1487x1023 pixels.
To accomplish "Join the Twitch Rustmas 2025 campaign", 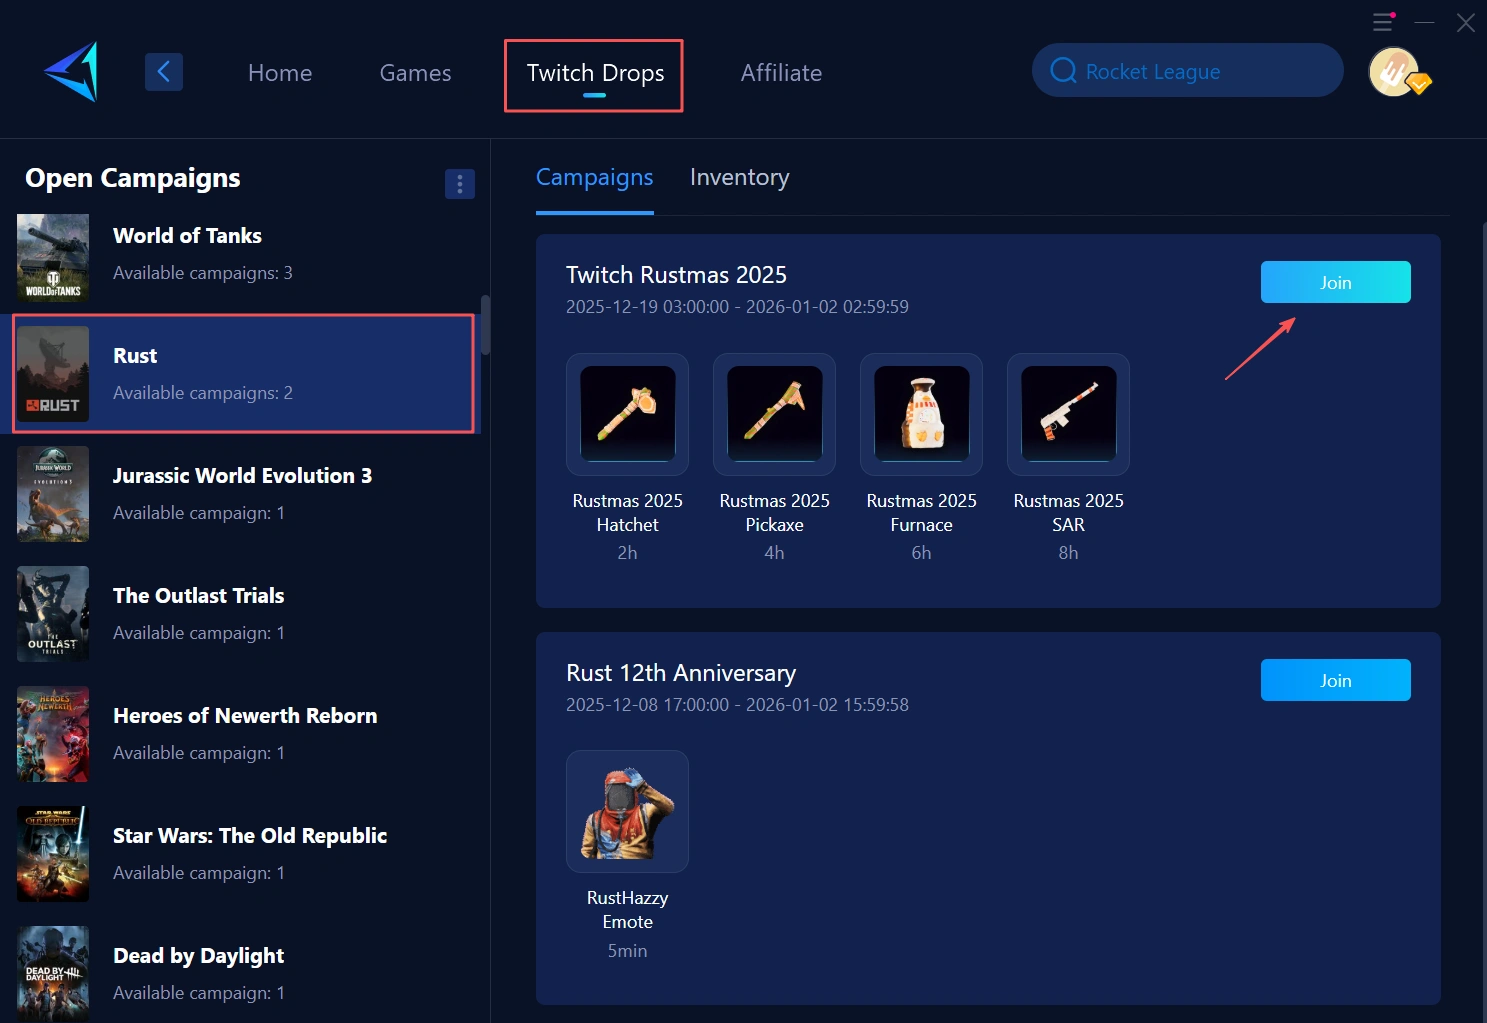I will click(1335, 282).
